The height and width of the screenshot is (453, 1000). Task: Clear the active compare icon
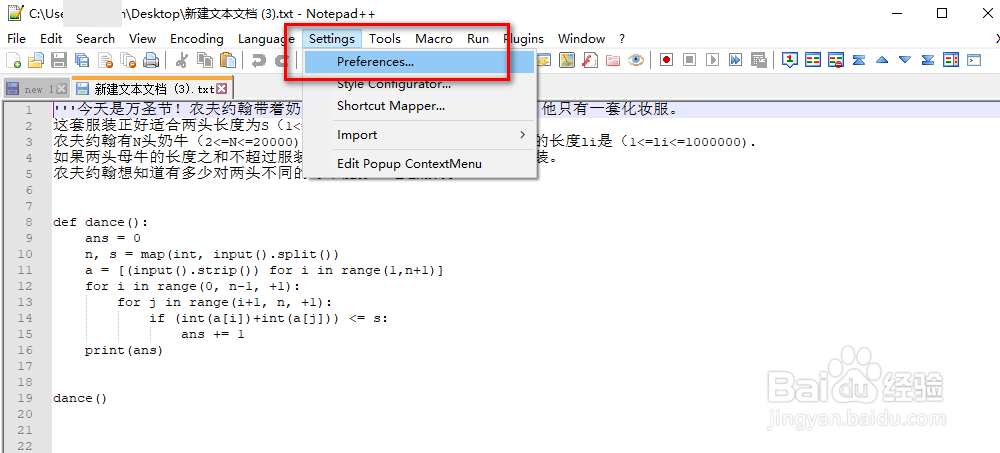pyautogui.click(x=835, y=61)
